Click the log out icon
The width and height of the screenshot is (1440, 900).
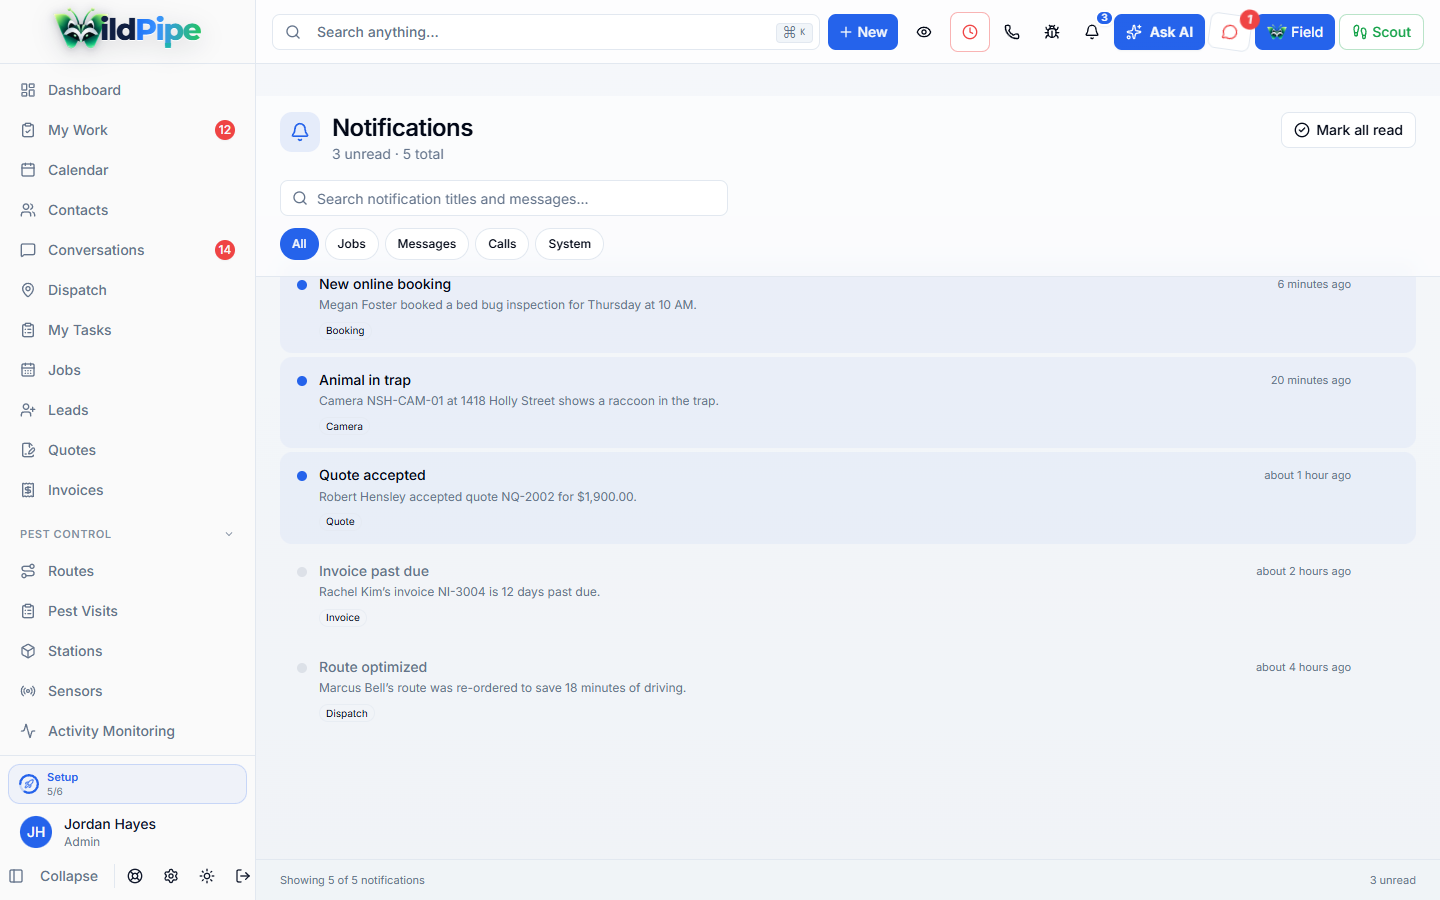point(243,876)
